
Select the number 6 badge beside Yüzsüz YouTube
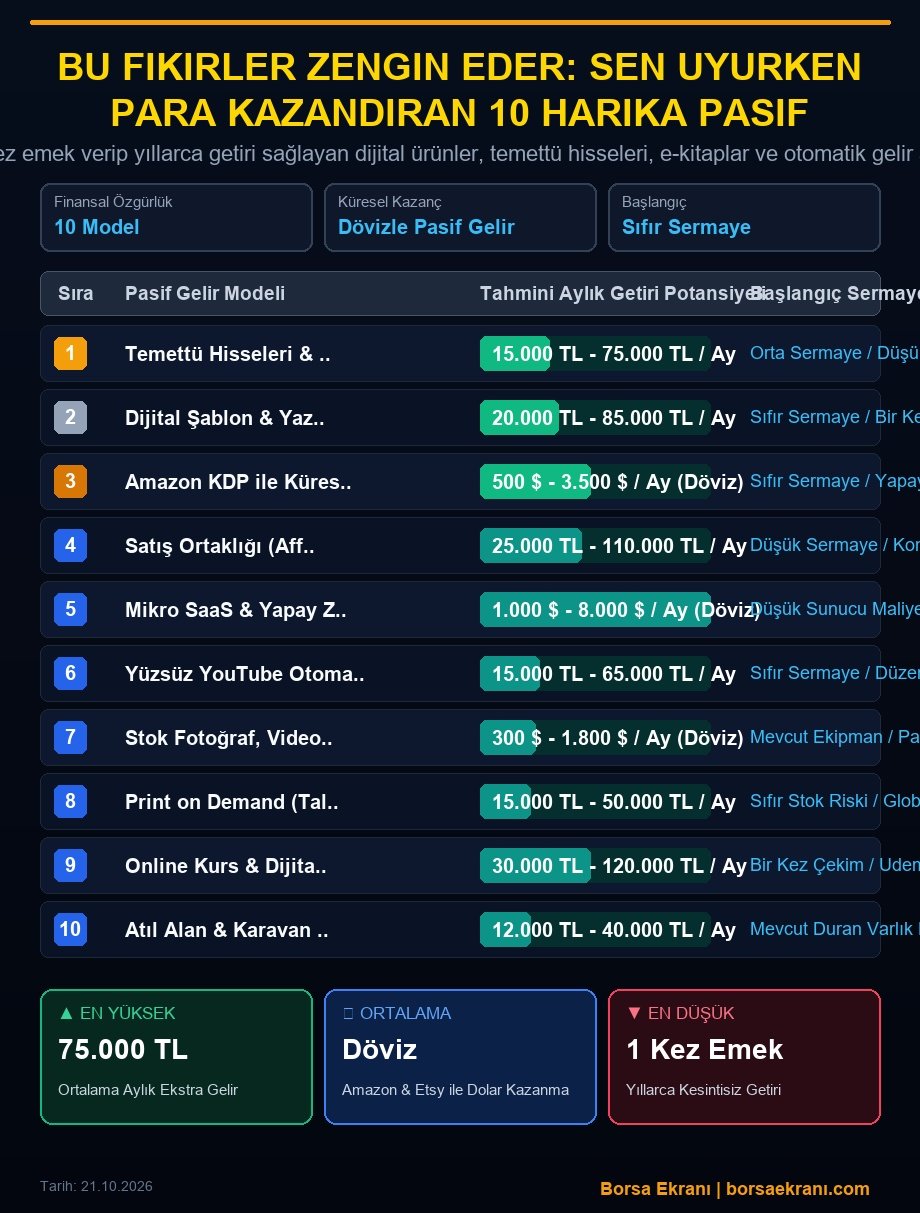(70, 673)
